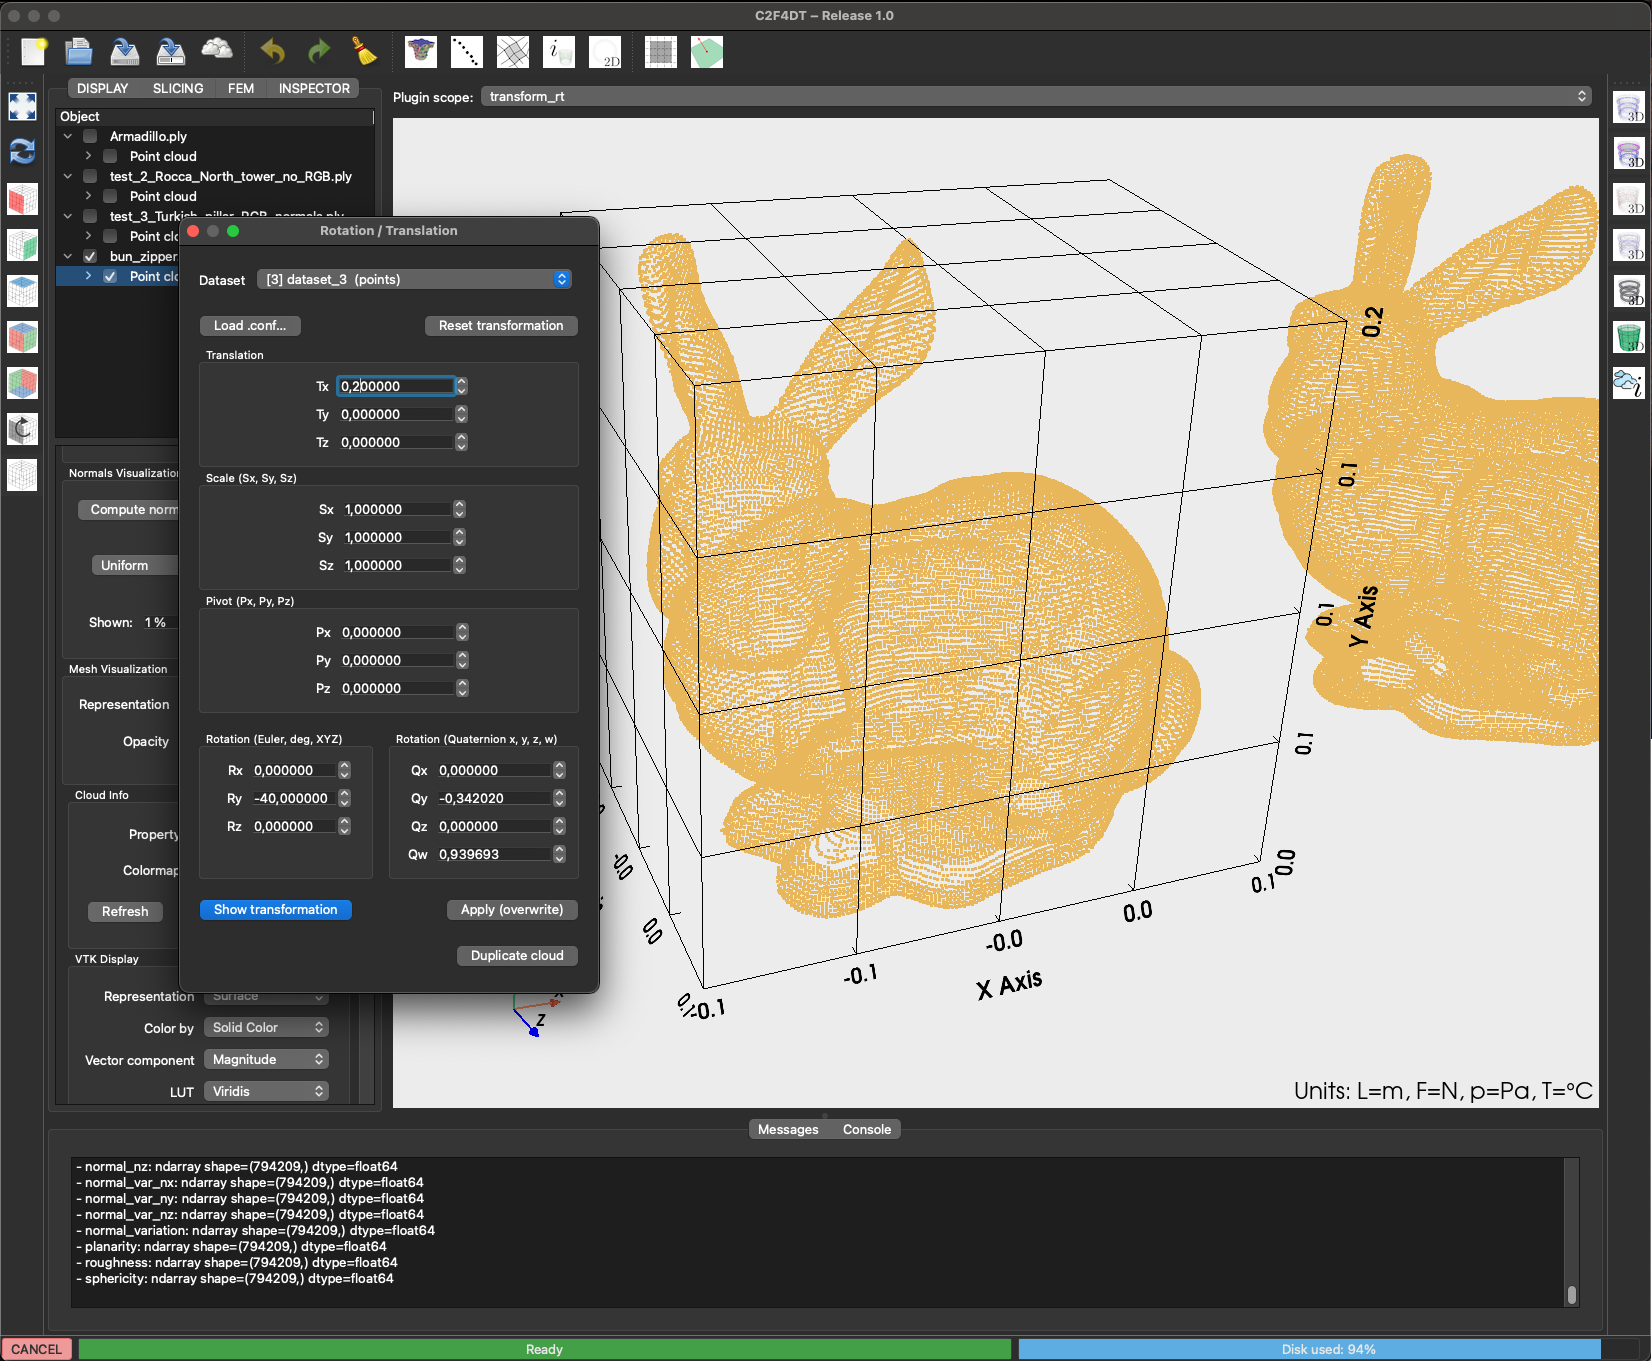Open the Plugin scope transform_rt dropdown
Image resolution: width=1652 pixels, height=1361 pixels.
(x=1035, y=96)
